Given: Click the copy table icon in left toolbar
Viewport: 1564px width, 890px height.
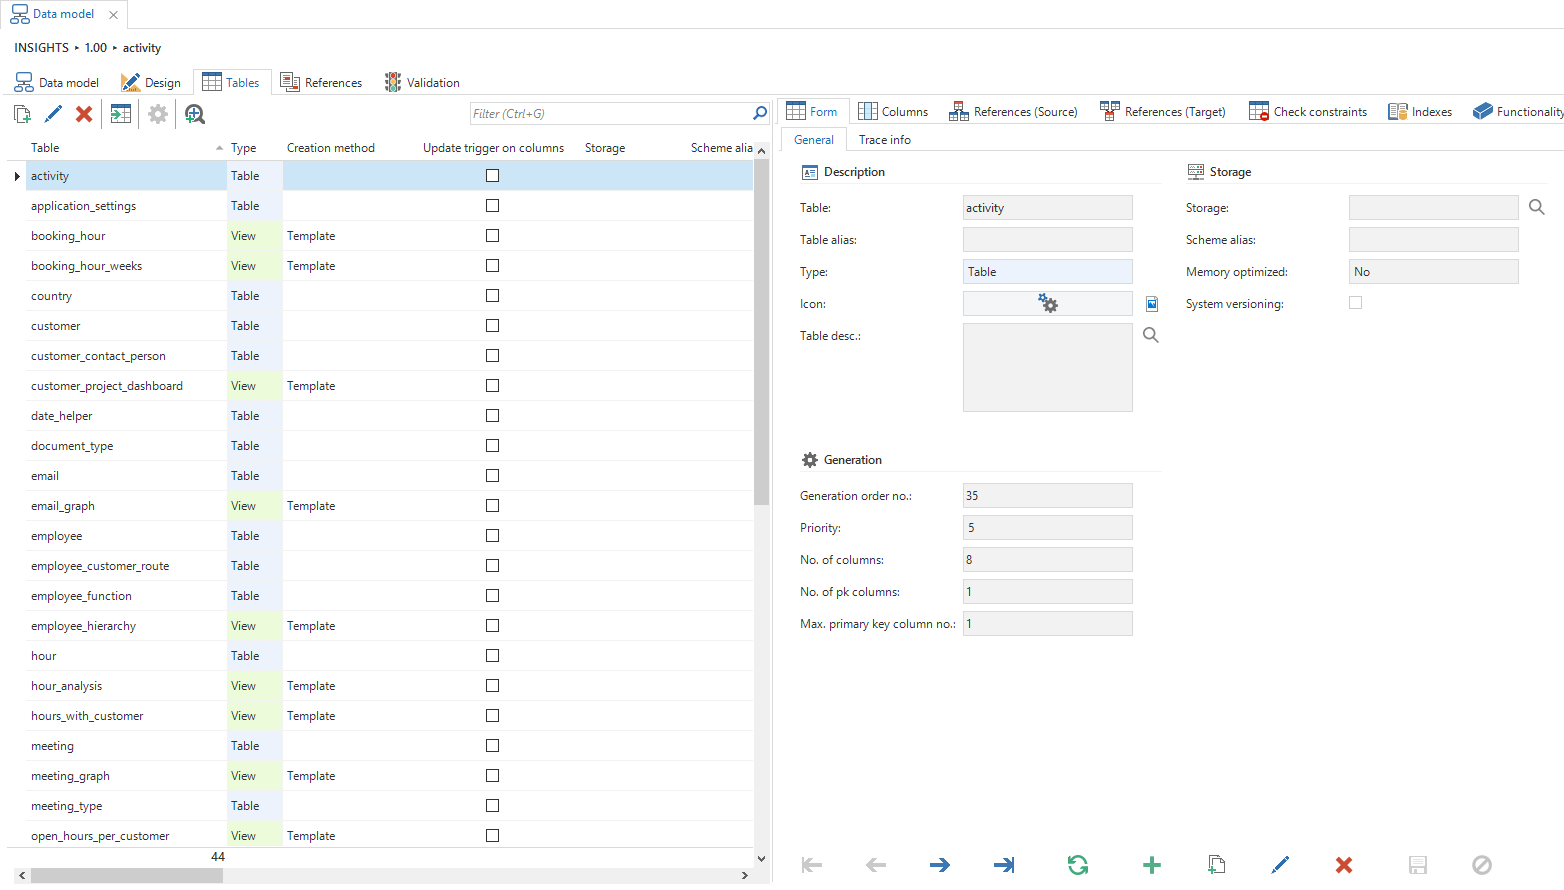Looking at the screenshot, I should tap(22, 114).
